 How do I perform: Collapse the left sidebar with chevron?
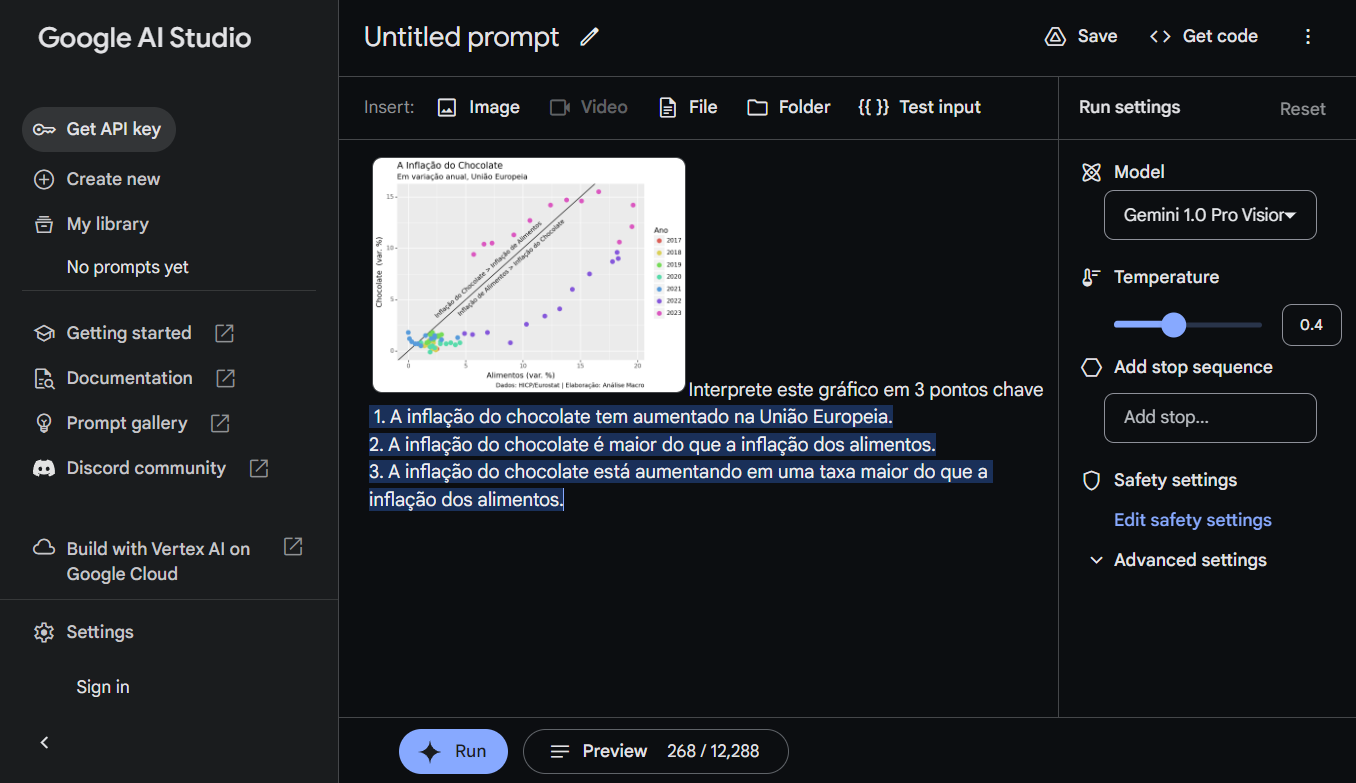[44, 742]
